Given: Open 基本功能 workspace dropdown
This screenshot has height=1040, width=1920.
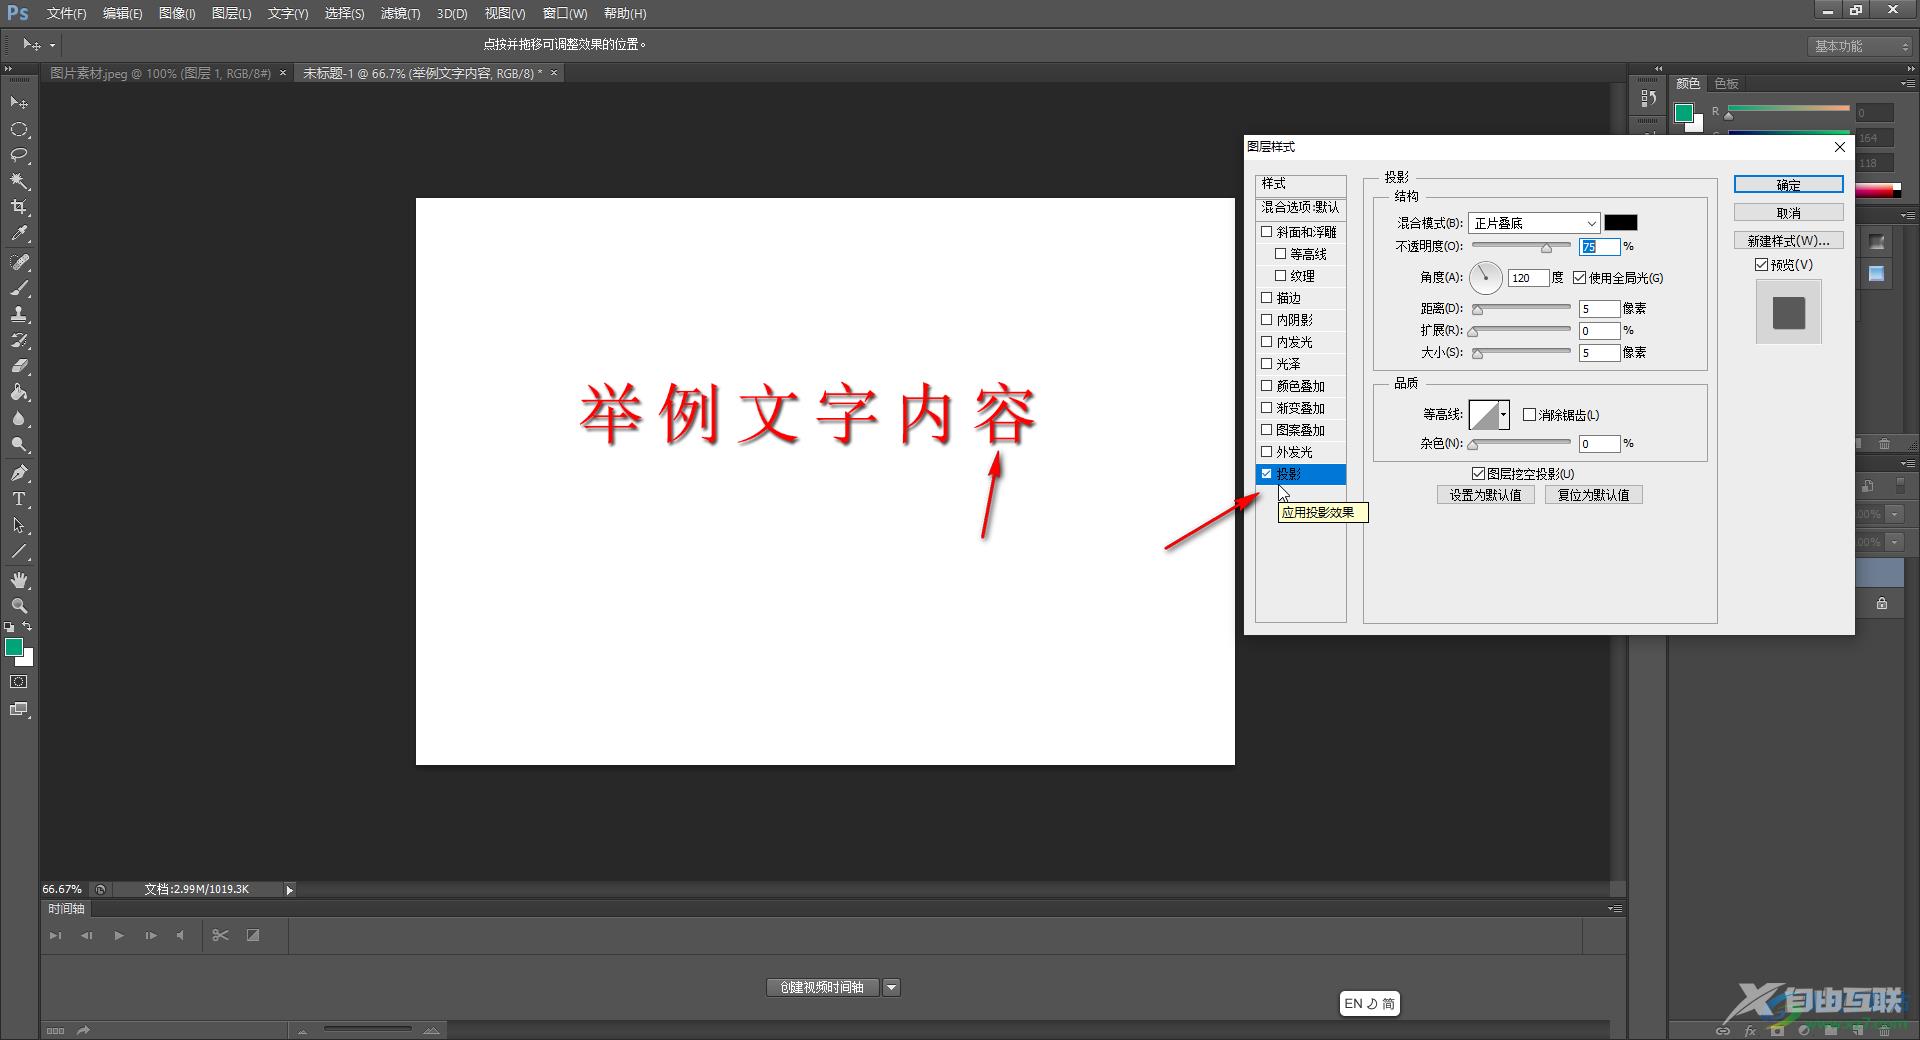Looking at the screenshot, I should point(1860,46).
